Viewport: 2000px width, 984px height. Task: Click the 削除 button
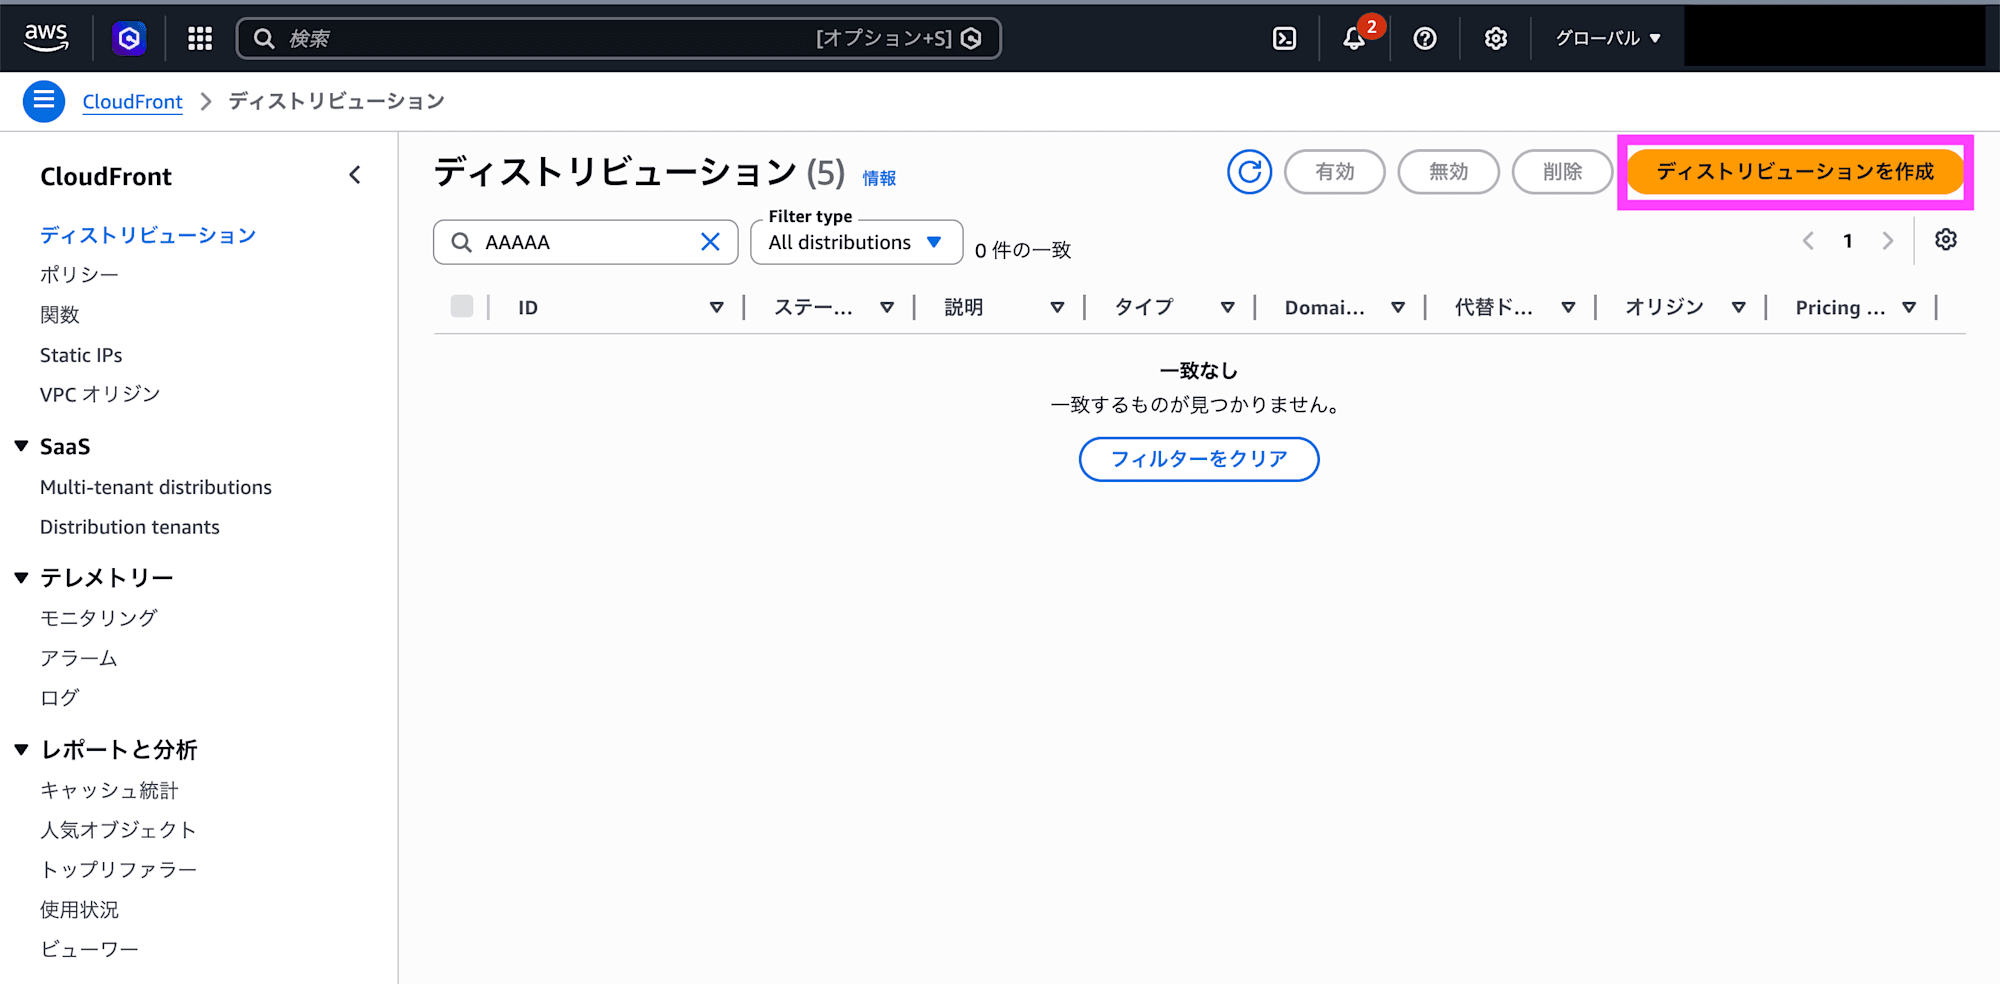(1562, 172)
